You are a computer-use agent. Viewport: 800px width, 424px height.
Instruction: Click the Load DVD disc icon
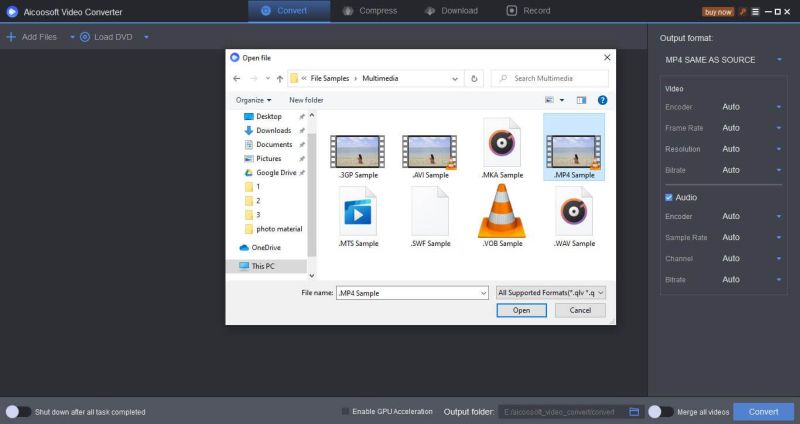click(x=85, y=37)
